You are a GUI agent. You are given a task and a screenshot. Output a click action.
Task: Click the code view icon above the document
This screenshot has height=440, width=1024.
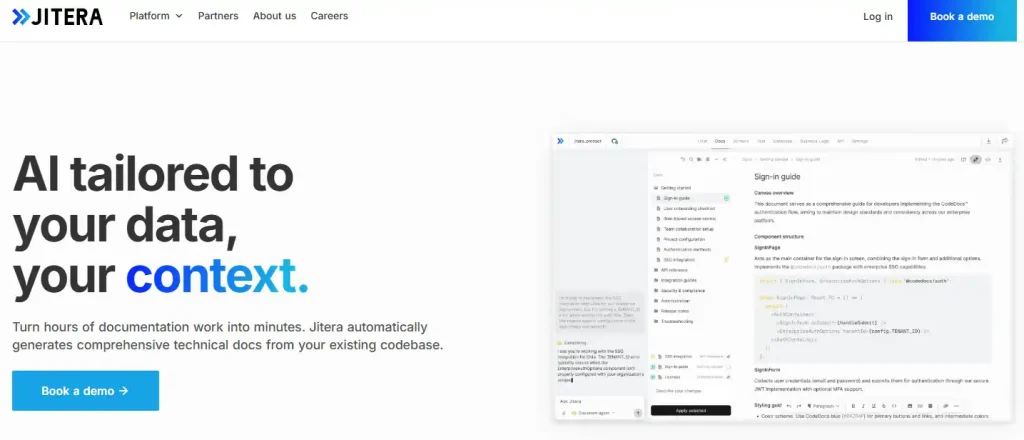(x=987, y=159)
